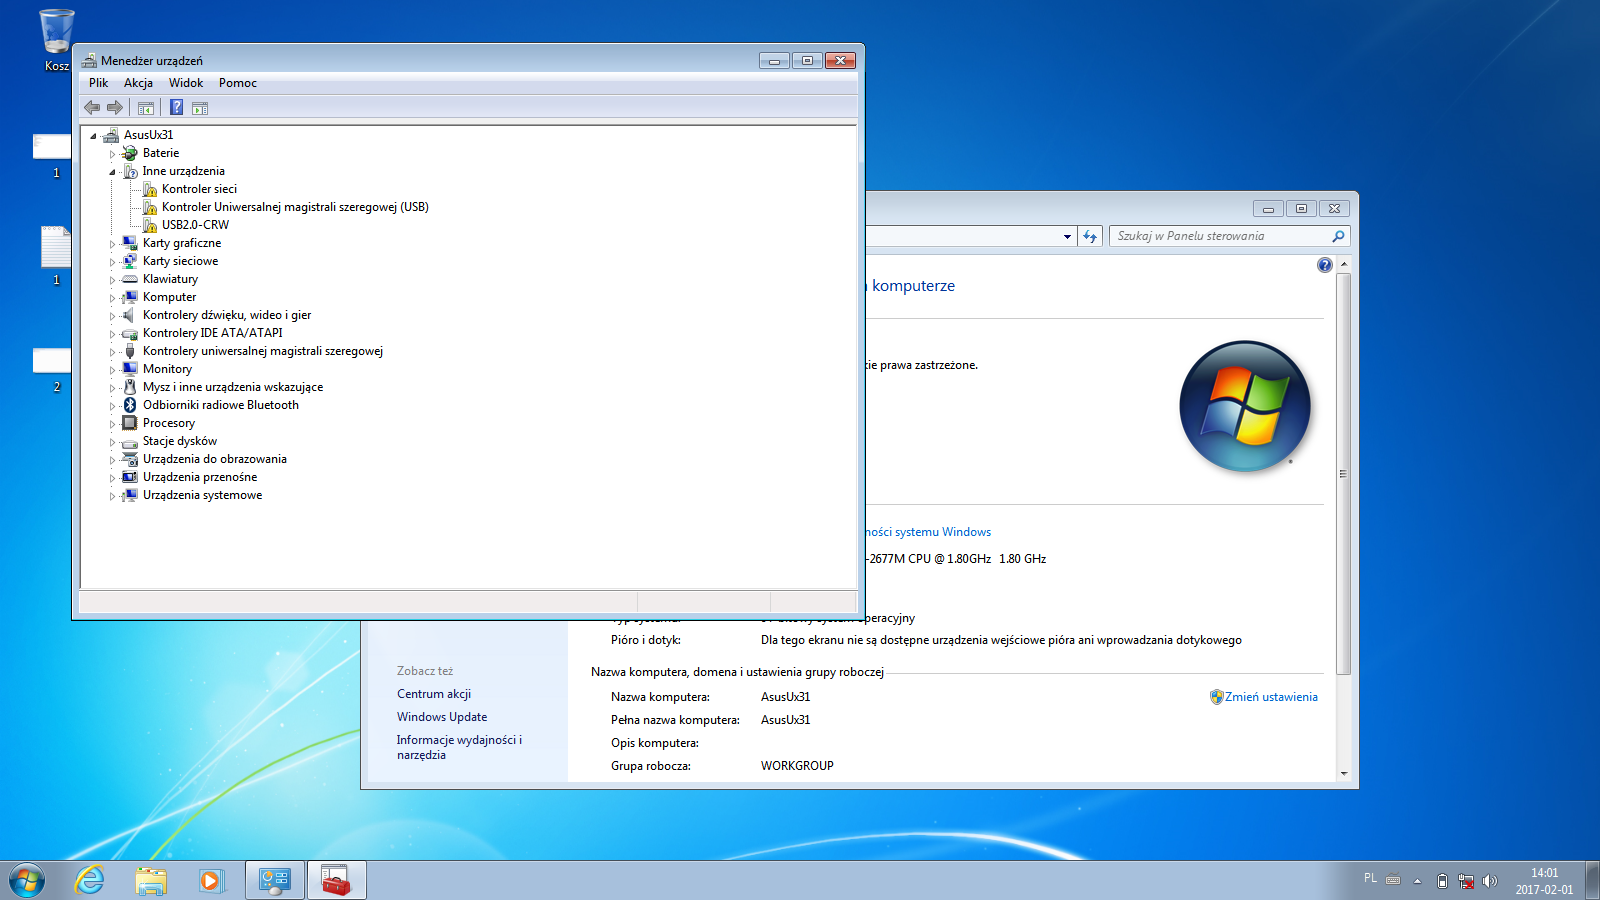Open Internet Explorer from the taskbar
The width and height of the screenshot is (1600, 900).
pyautogui.click(x=90, y=880)
